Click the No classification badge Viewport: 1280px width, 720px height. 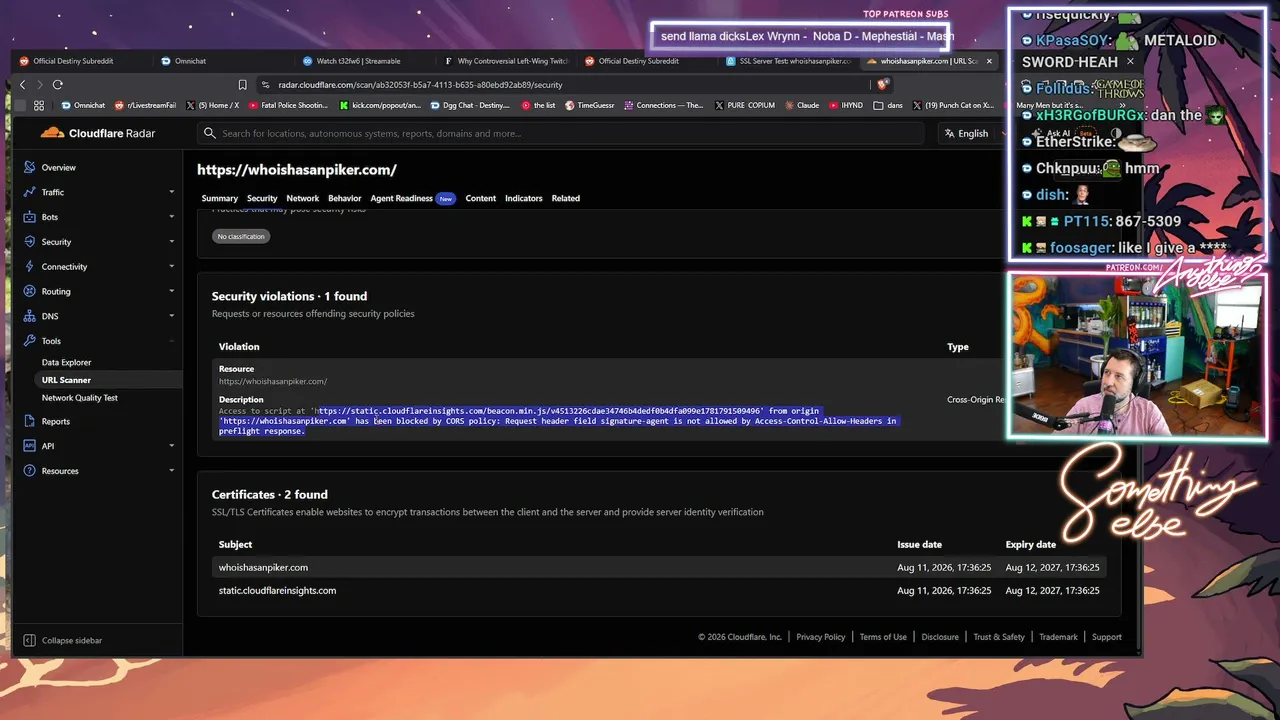coord(241,237)
